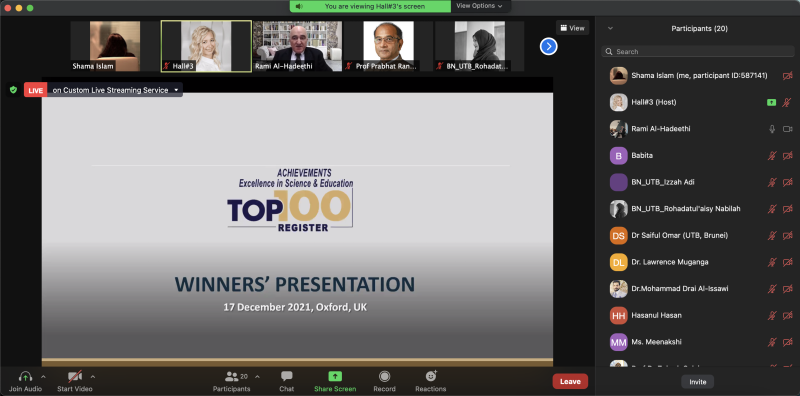Toggle Start Video camera button
The image size is (800, 396).
pyautogui.click(x=75, y=377)
